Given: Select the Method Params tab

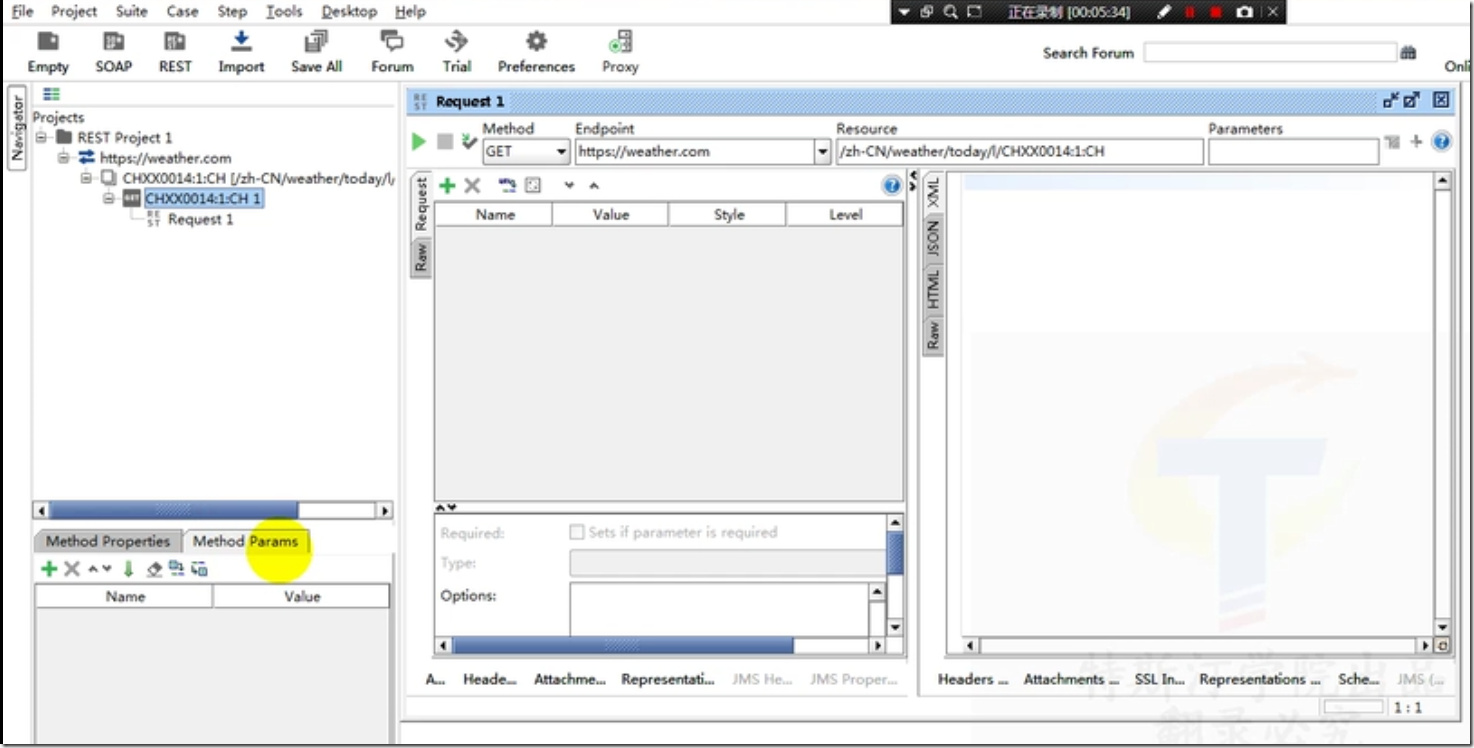Looking at the screenshot, I should point(245,541).
